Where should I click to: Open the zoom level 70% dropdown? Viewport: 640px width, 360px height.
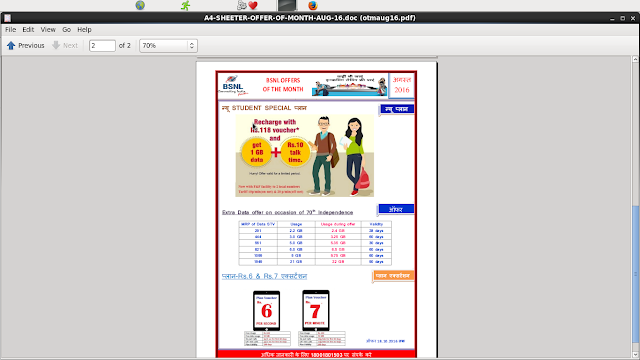pos(168,45)
